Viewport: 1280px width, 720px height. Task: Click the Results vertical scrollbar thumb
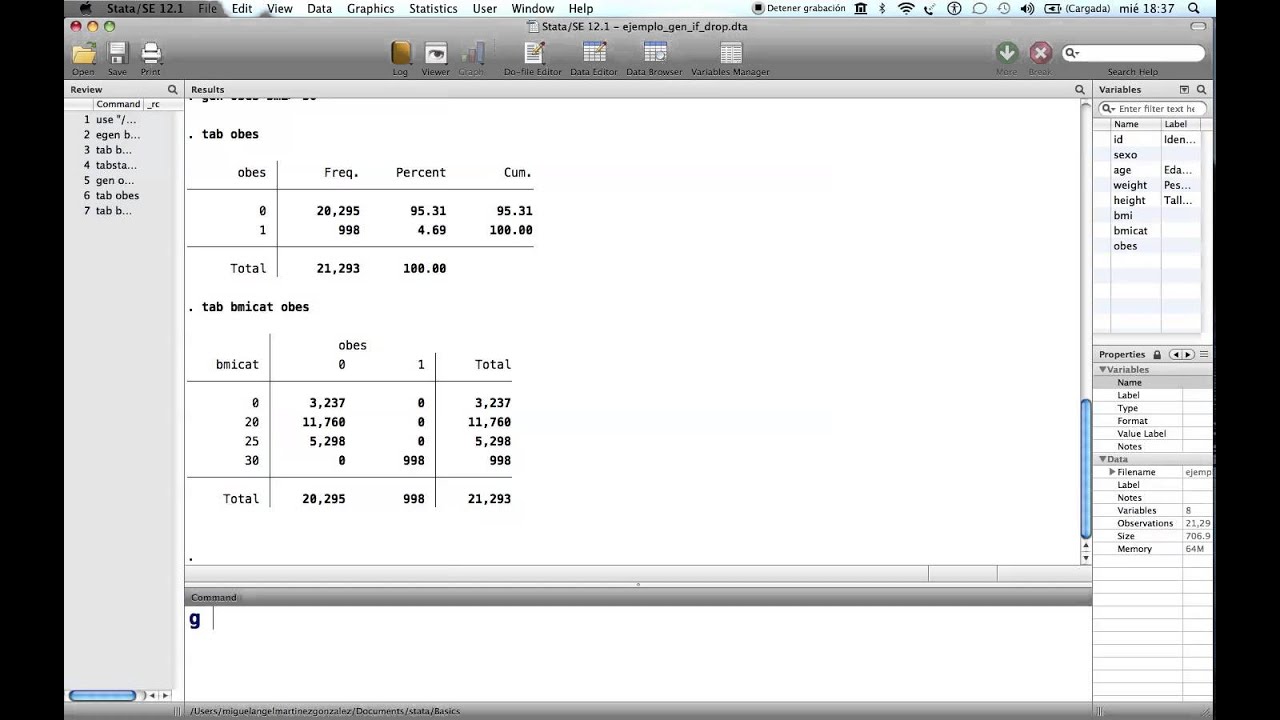point(1086,468)
